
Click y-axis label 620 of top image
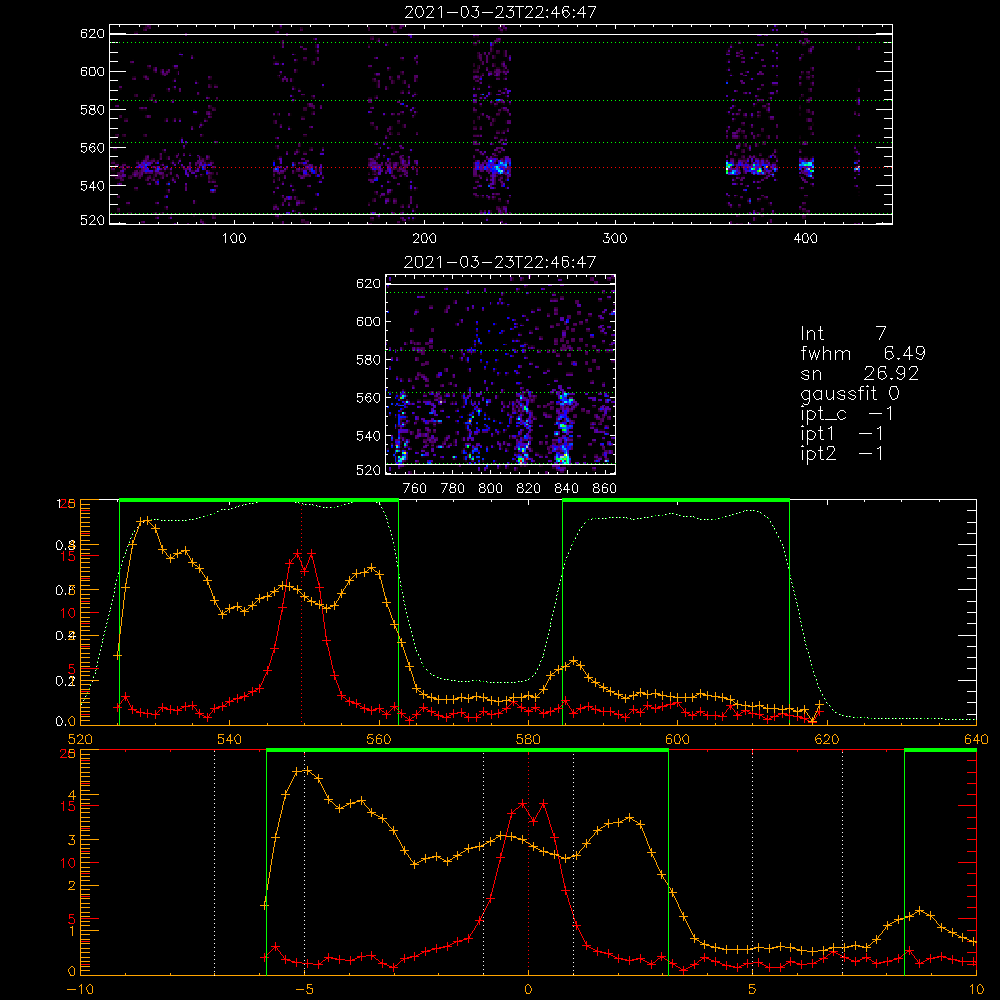coord(92,34)
